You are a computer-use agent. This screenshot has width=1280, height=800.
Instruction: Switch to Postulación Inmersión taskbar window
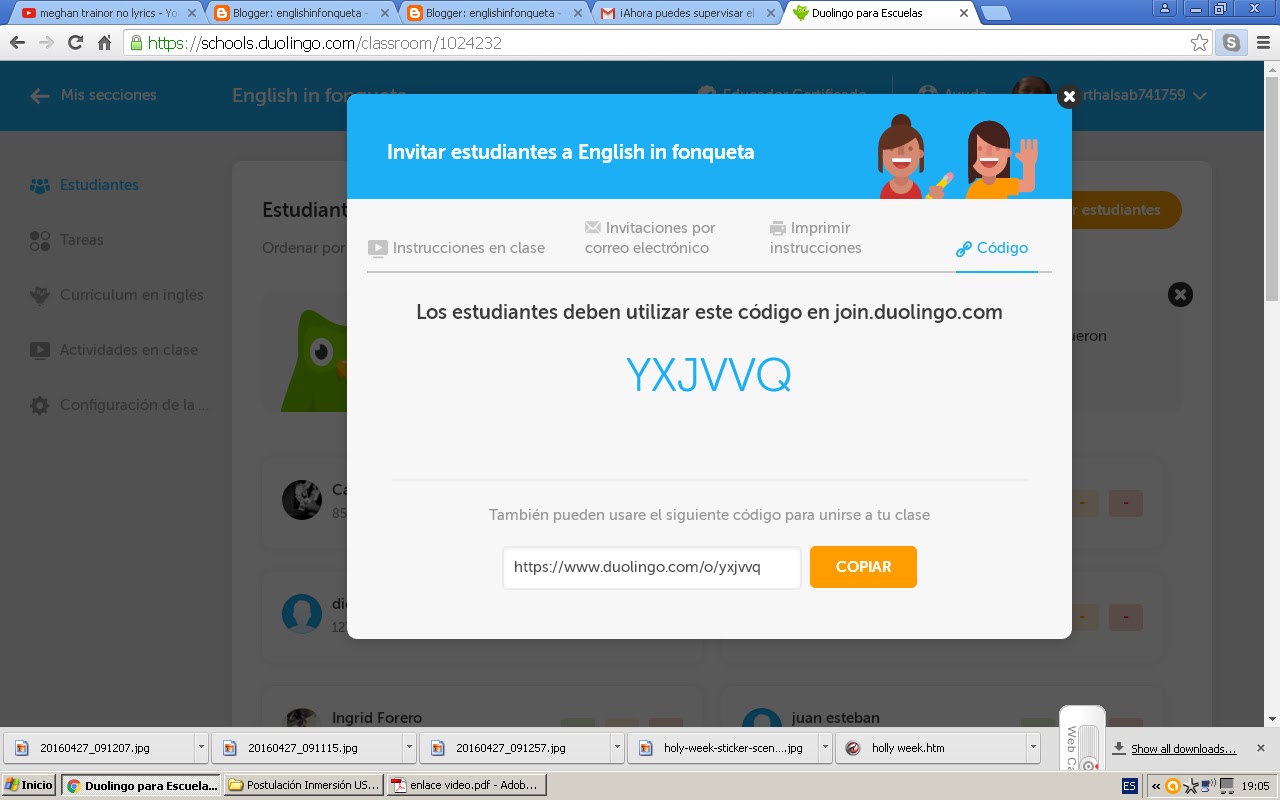(303, 785)
